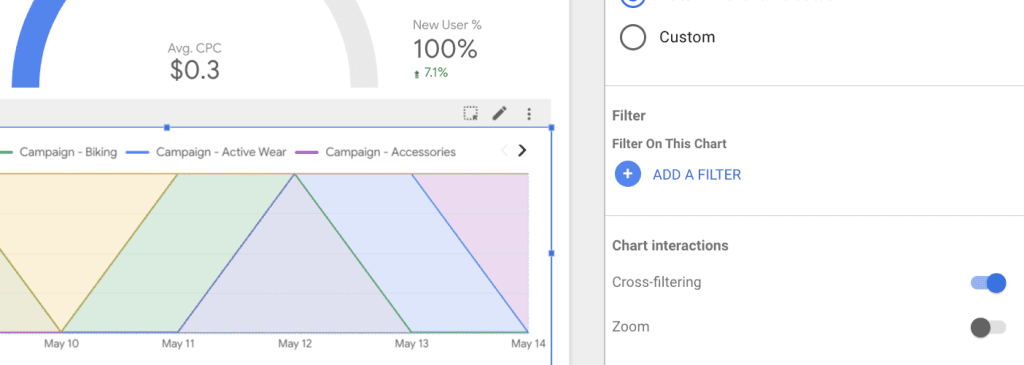Click the chart's top-center resize handle
1024x365 pixels.
click(167, 127)
